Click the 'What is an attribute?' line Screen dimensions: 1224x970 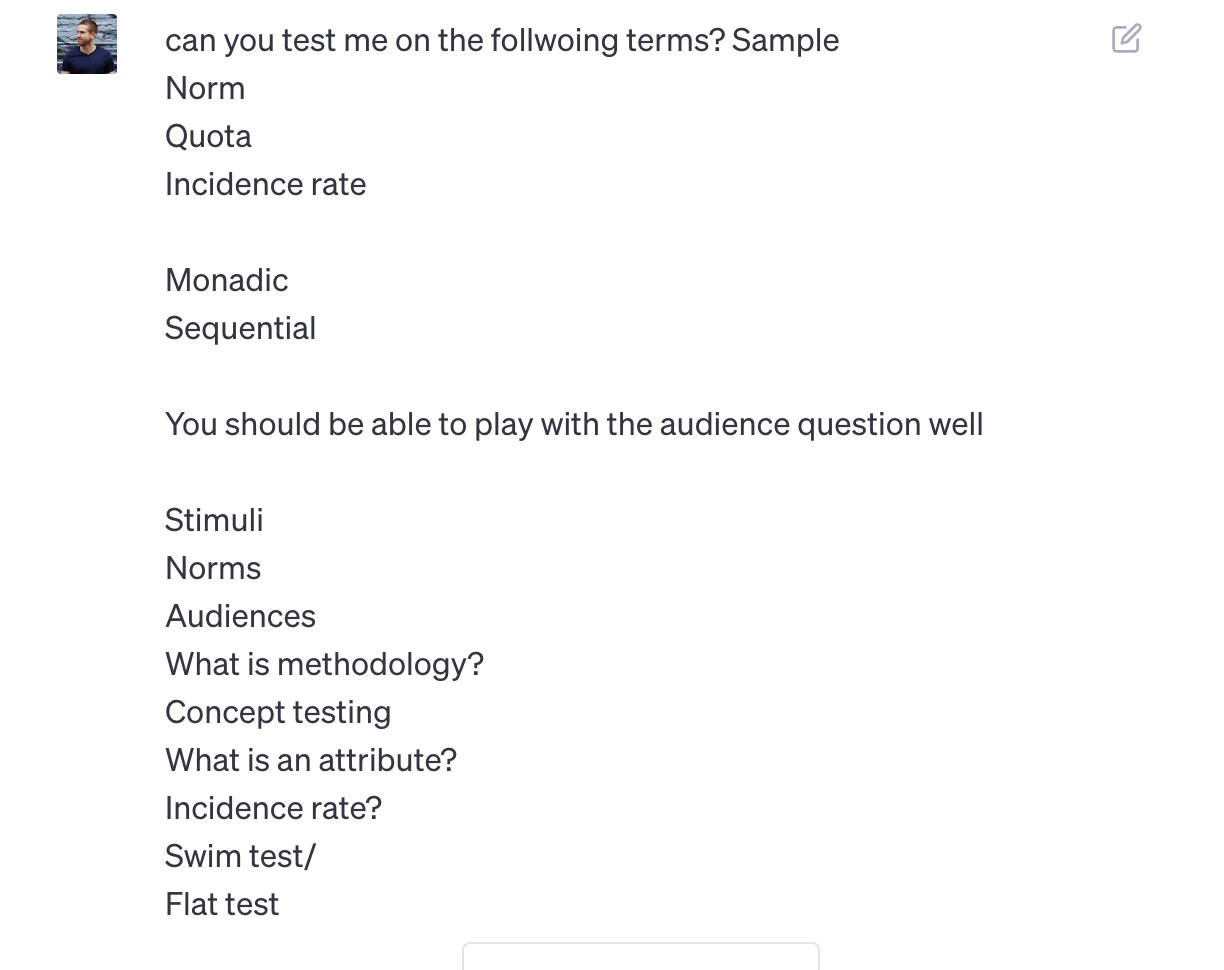coord(311,760)
